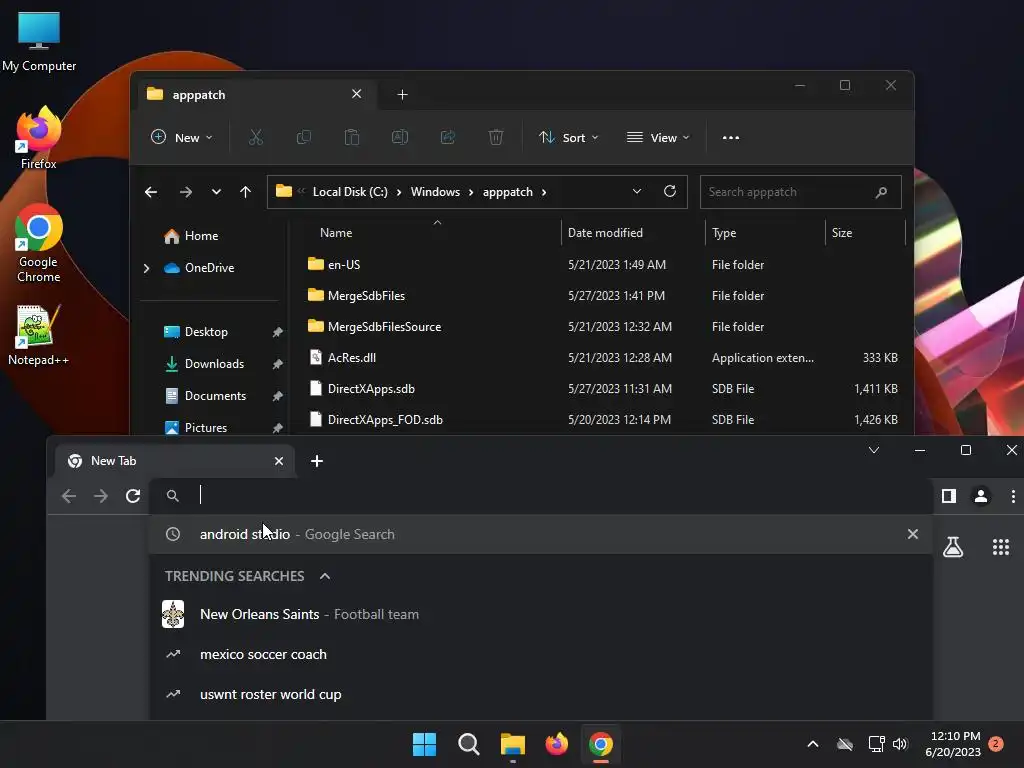Choose New Orleans Saints trending search

541,615
